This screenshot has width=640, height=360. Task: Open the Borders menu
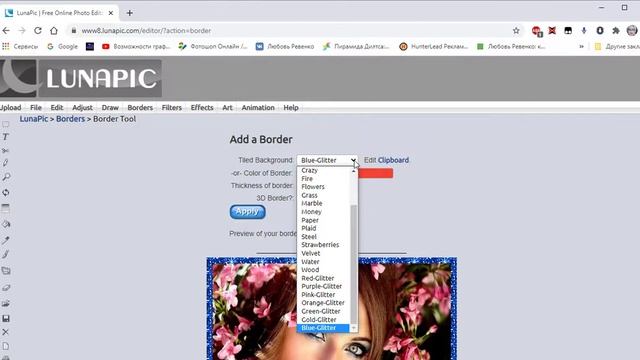pos(140,108)
